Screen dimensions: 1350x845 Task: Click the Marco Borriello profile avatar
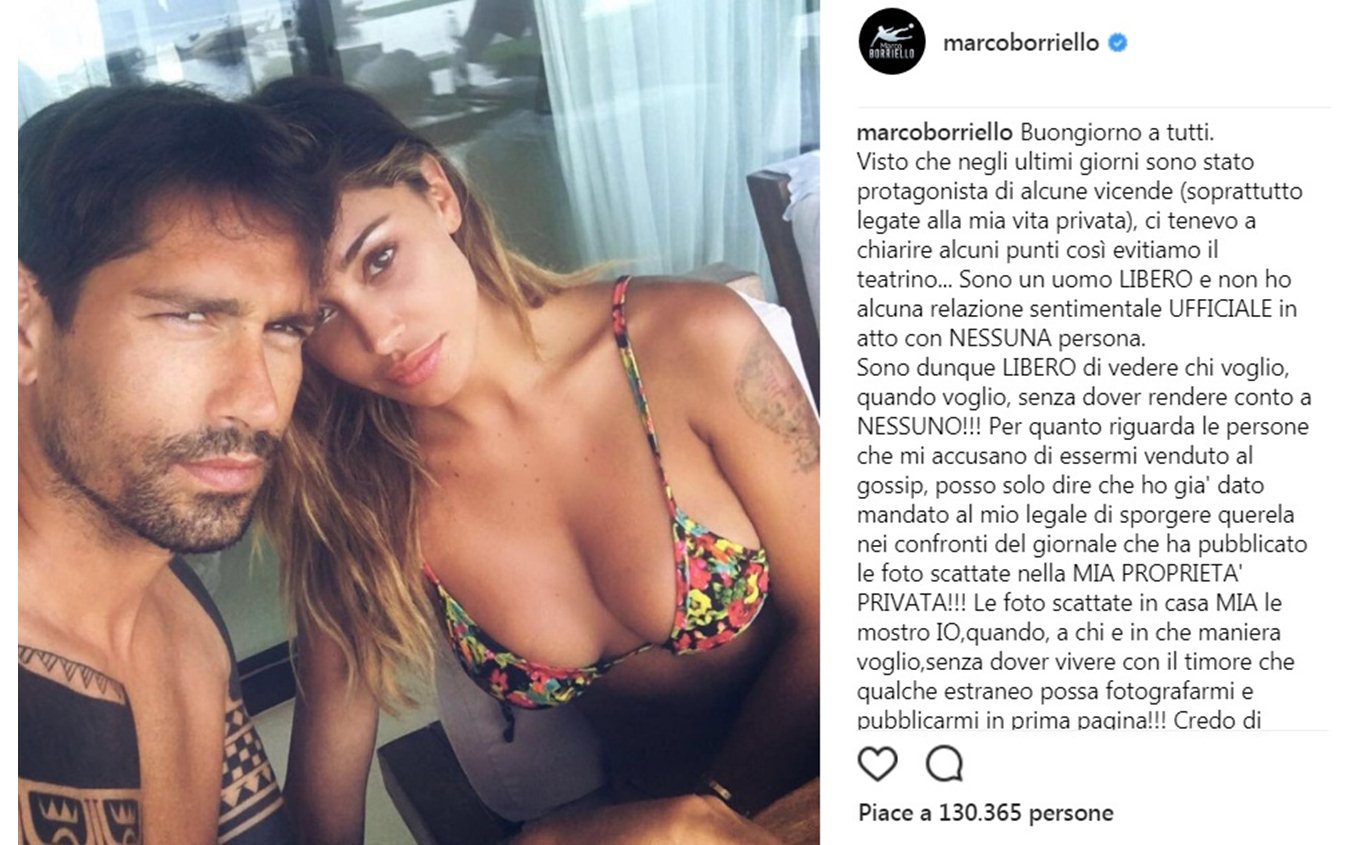tap(892, 42)
